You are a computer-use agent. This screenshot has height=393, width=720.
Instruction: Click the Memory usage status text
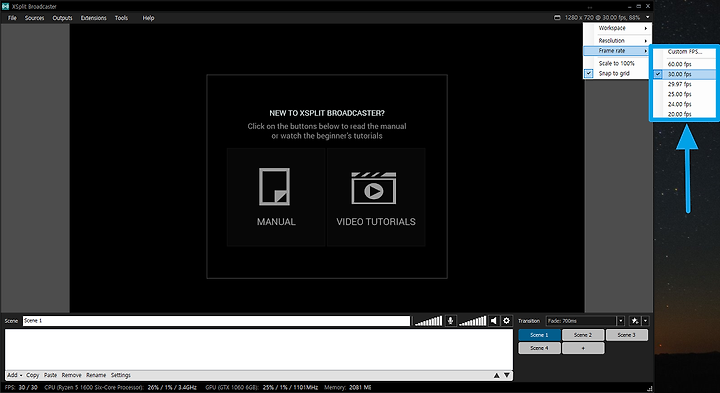(x=348, y=387)
